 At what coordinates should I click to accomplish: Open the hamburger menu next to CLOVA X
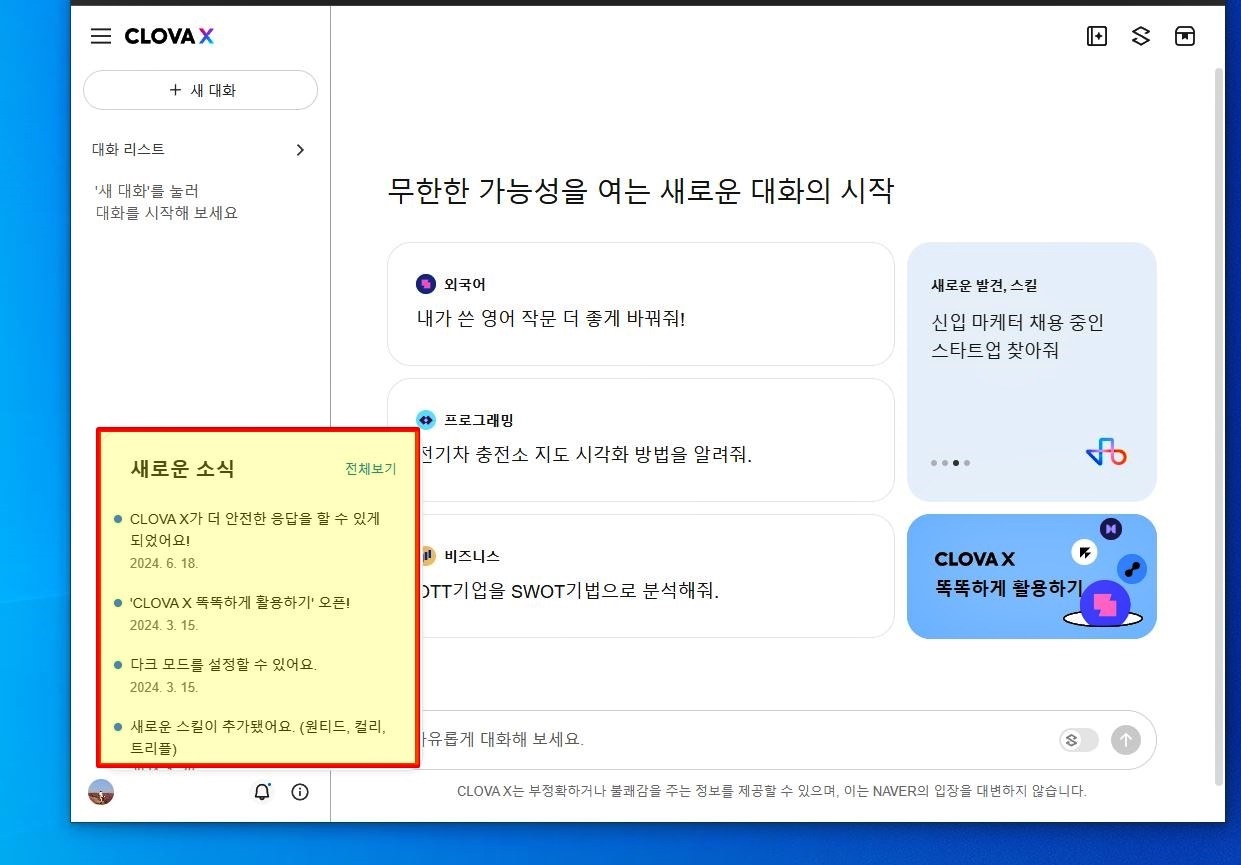pos(101,36)
